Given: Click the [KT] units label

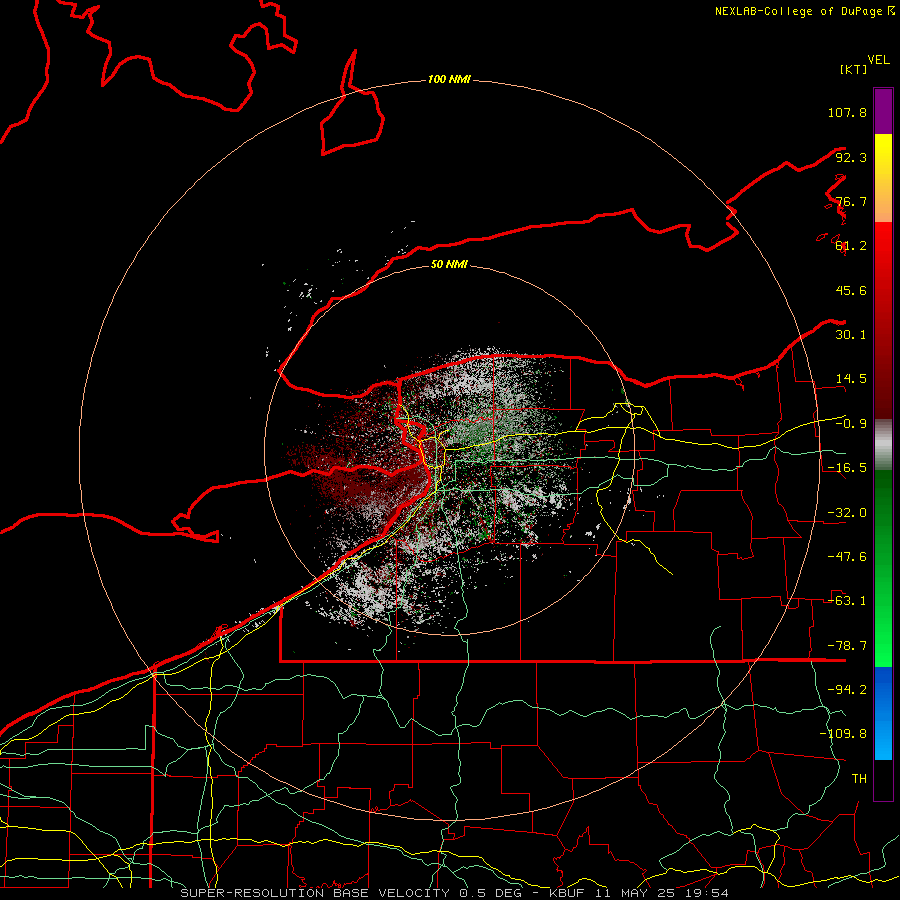Looking at the screenshot, I should 853,69.
